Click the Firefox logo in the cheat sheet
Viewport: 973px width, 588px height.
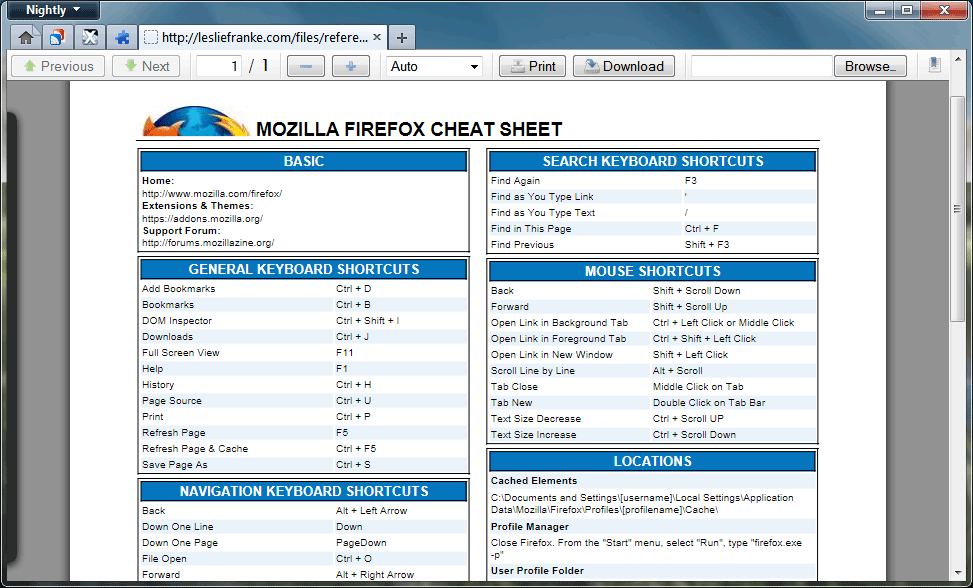[x=195, y=122]
